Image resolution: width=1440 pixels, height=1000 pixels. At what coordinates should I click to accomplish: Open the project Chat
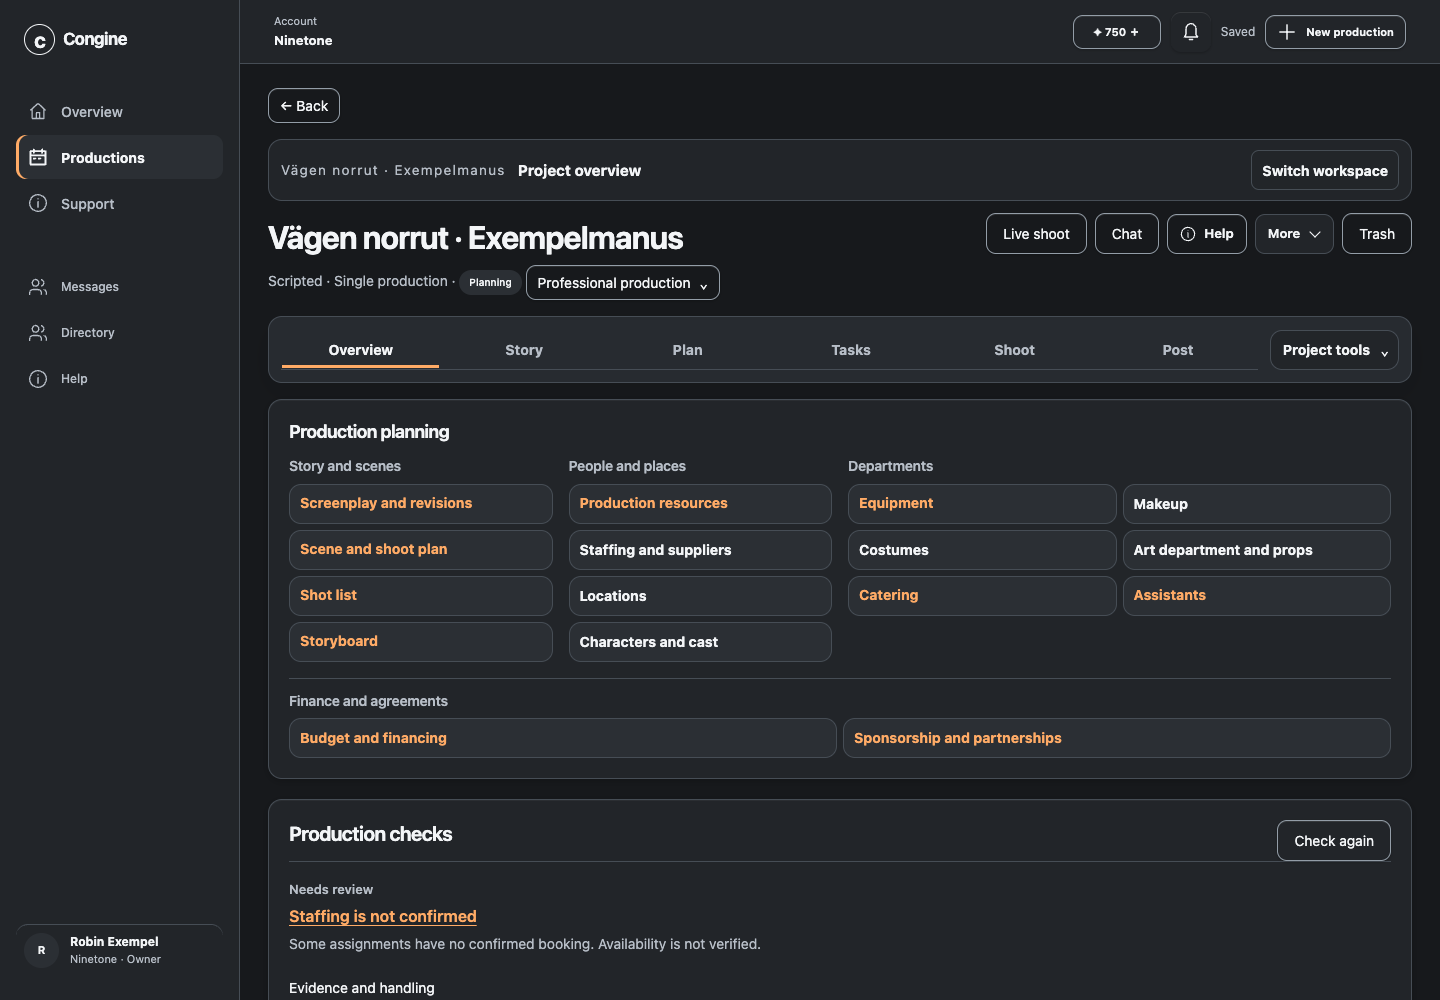coord(1126,234)
